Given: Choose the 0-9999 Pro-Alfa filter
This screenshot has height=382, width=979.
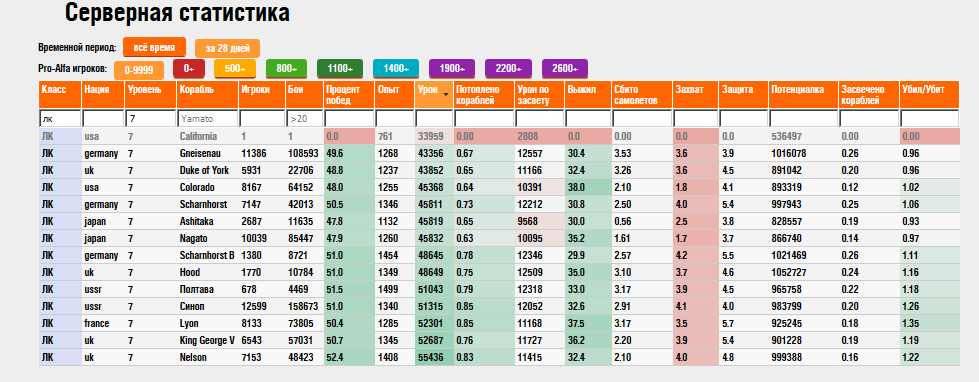Looking at the screenshot, I should click(x=139, y=70).
